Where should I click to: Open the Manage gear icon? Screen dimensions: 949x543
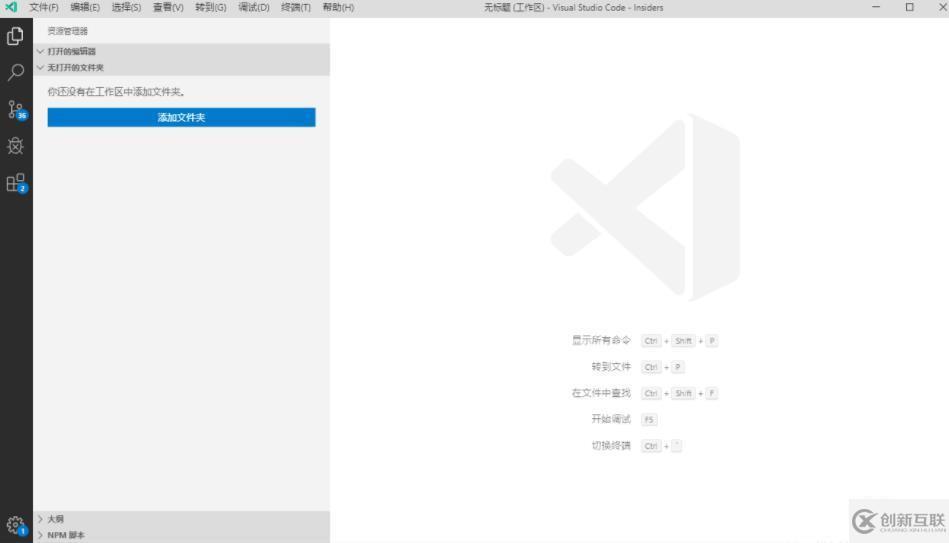click(x=16, y=525)
